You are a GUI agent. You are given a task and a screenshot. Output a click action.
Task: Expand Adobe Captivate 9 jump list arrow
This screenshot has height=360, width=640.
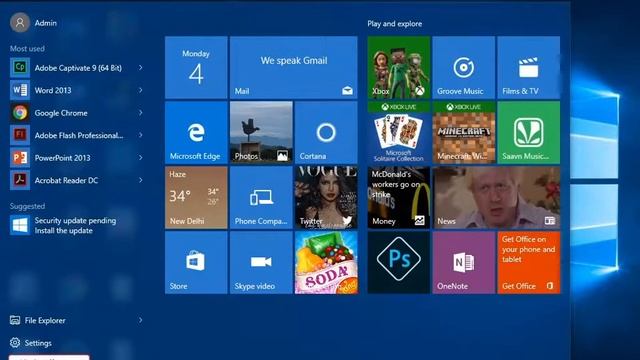coord(140,67)
